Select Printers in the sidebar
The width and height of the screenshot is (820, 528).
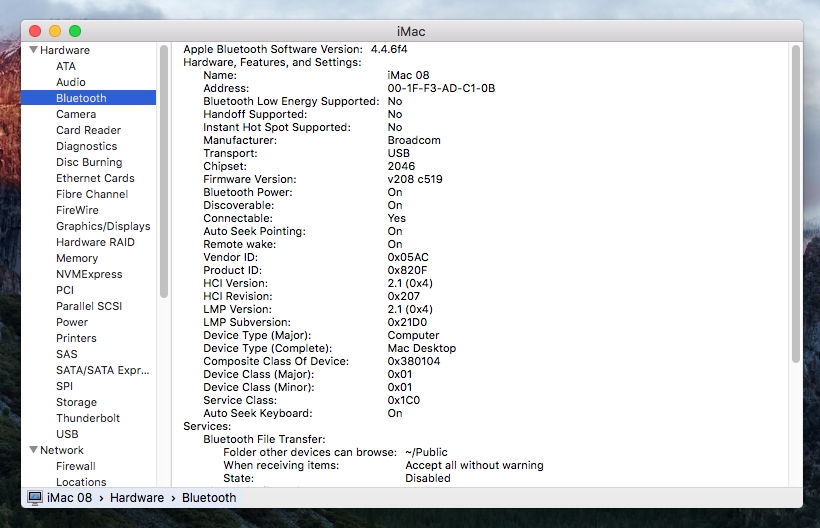click(x=76, y=338)
